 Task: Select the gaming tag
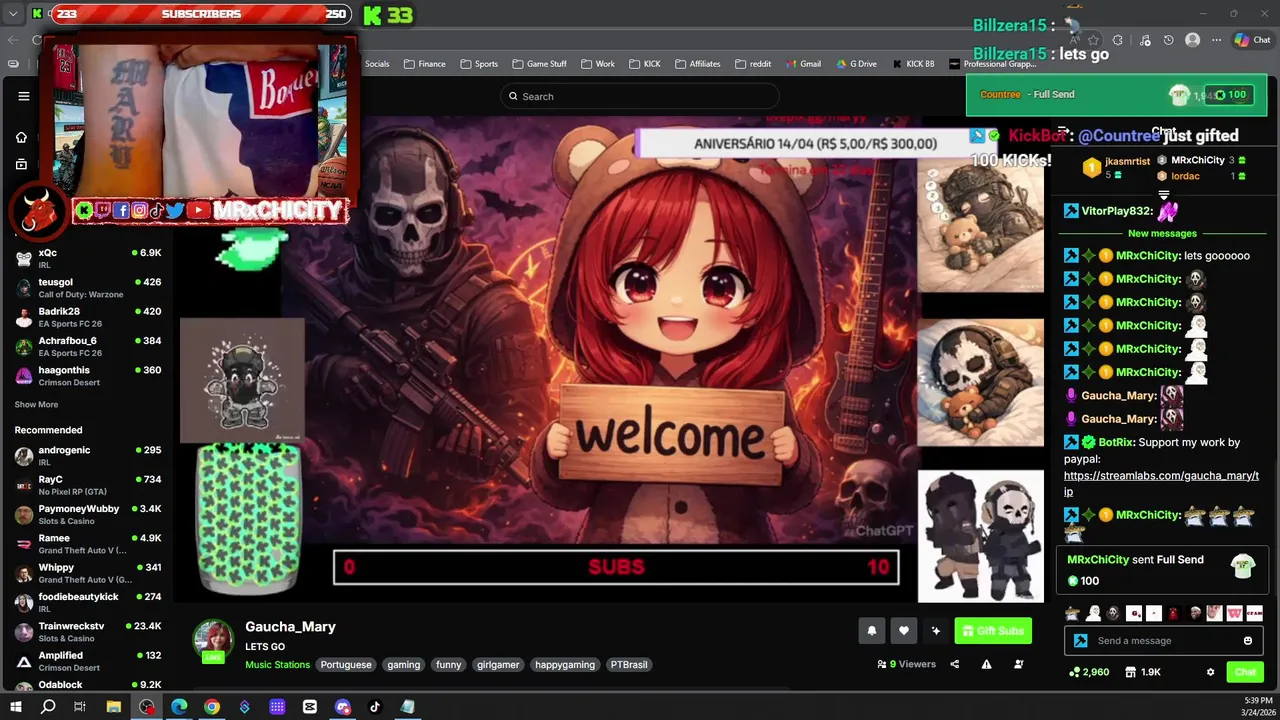[x=404, y=665]
